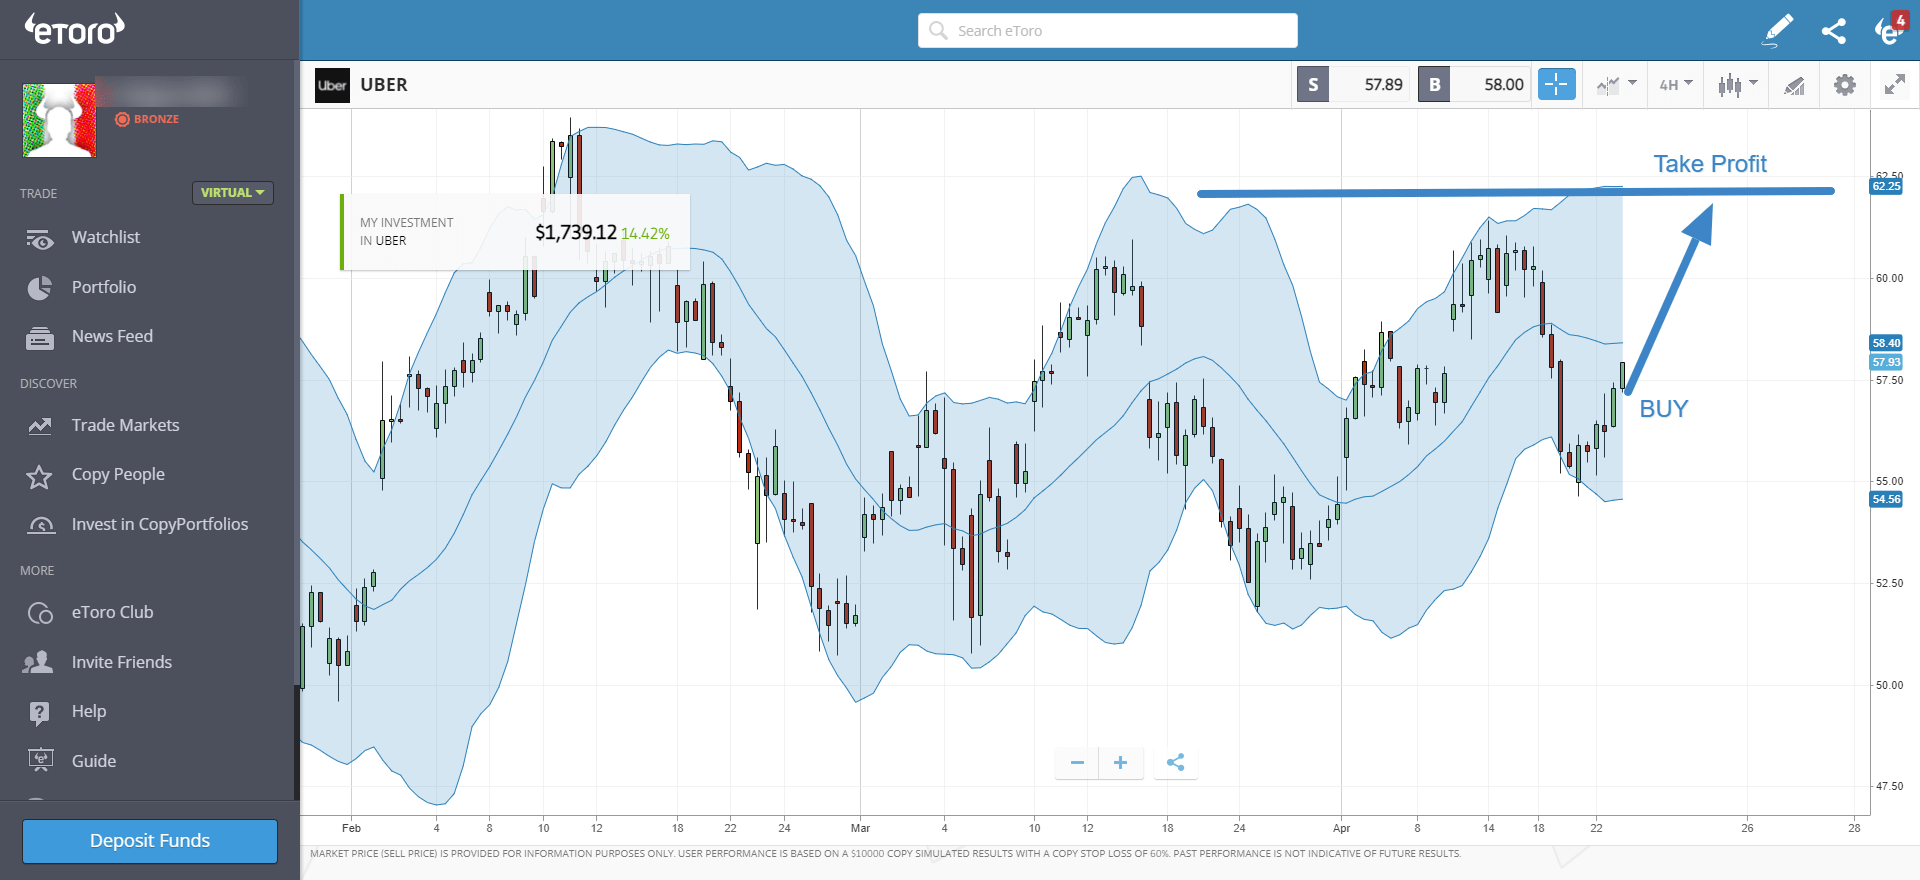Click the chart share button
Viewport: 1920px width, 880px height.
pyautogui.click(x=1176, y=763)
